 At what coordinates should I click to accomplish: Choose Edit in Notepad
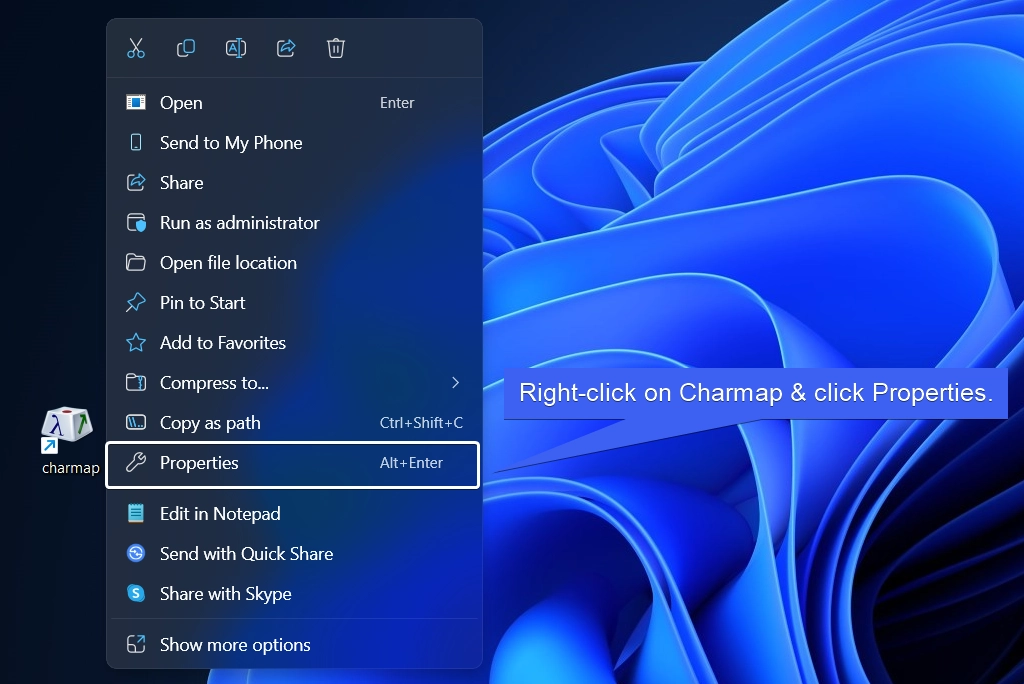pyautogui.click(x=293, y=513)
